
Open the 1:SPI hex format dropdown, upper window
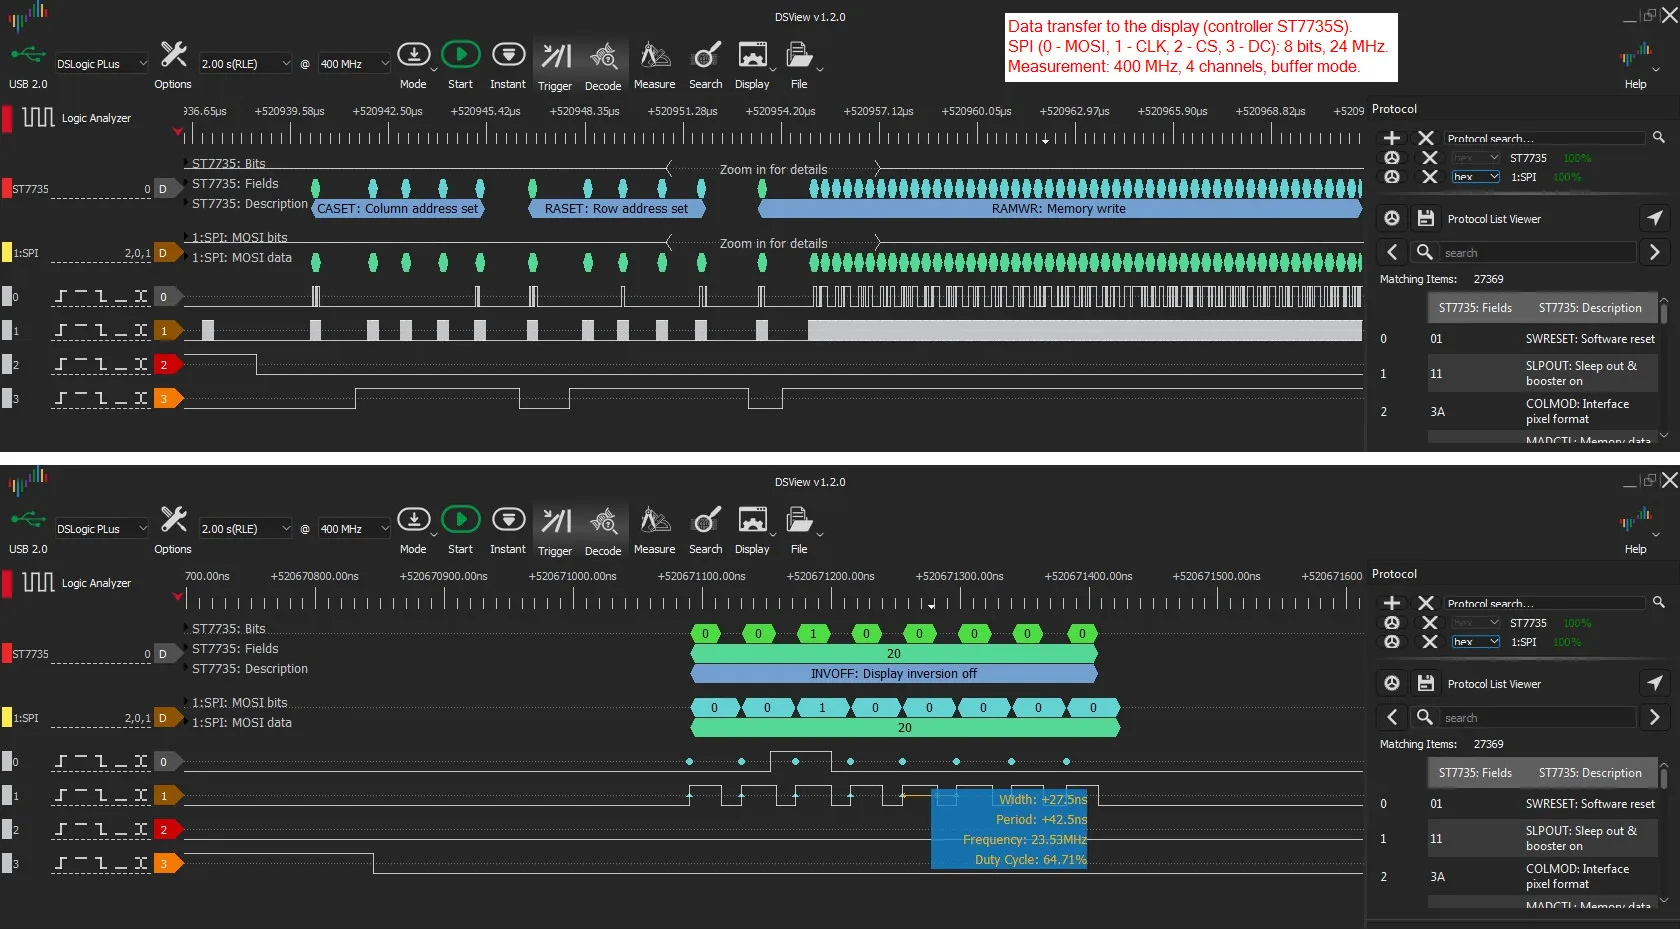pos(1476,177)
